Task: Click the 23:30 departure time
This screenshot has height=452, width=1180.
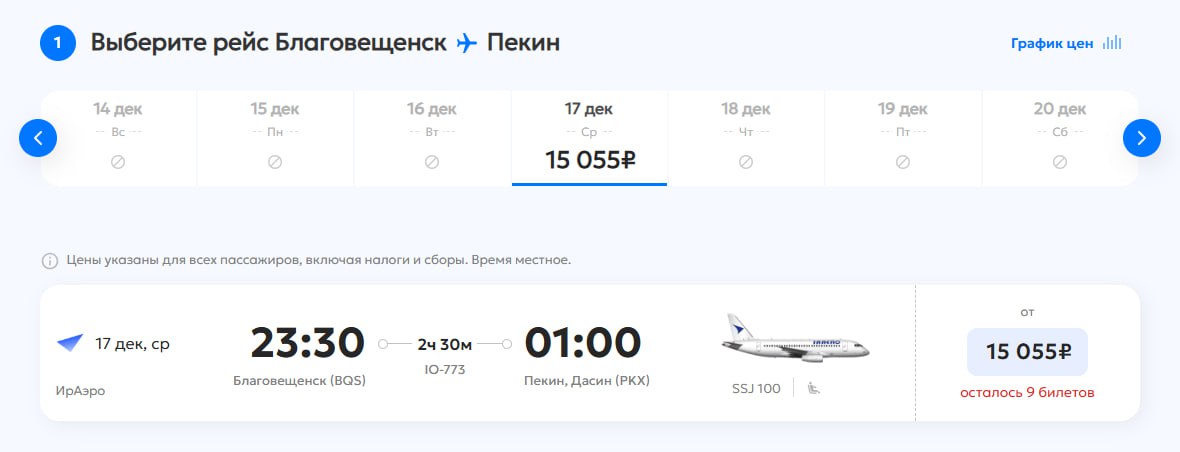Action: (307, 343)
